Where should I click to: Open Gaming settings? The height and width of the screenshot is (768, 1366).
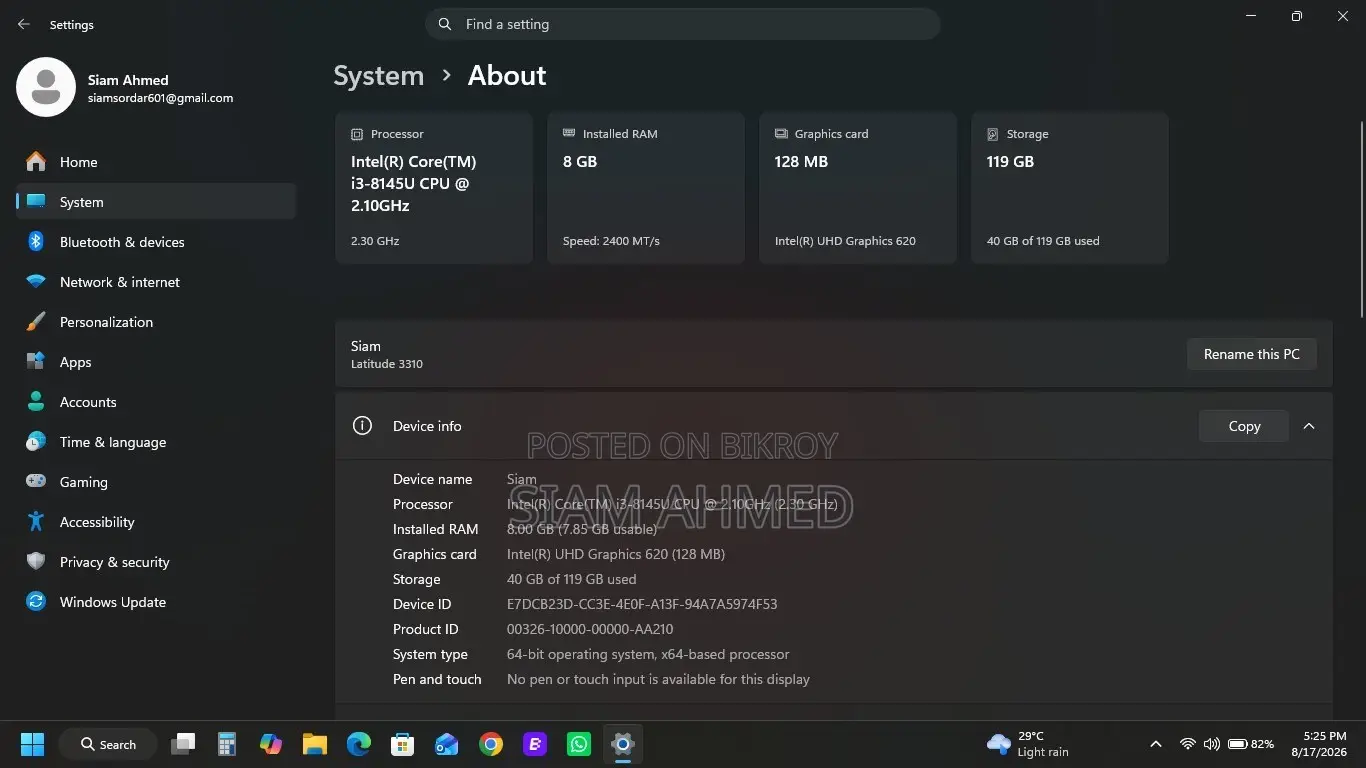156,482
